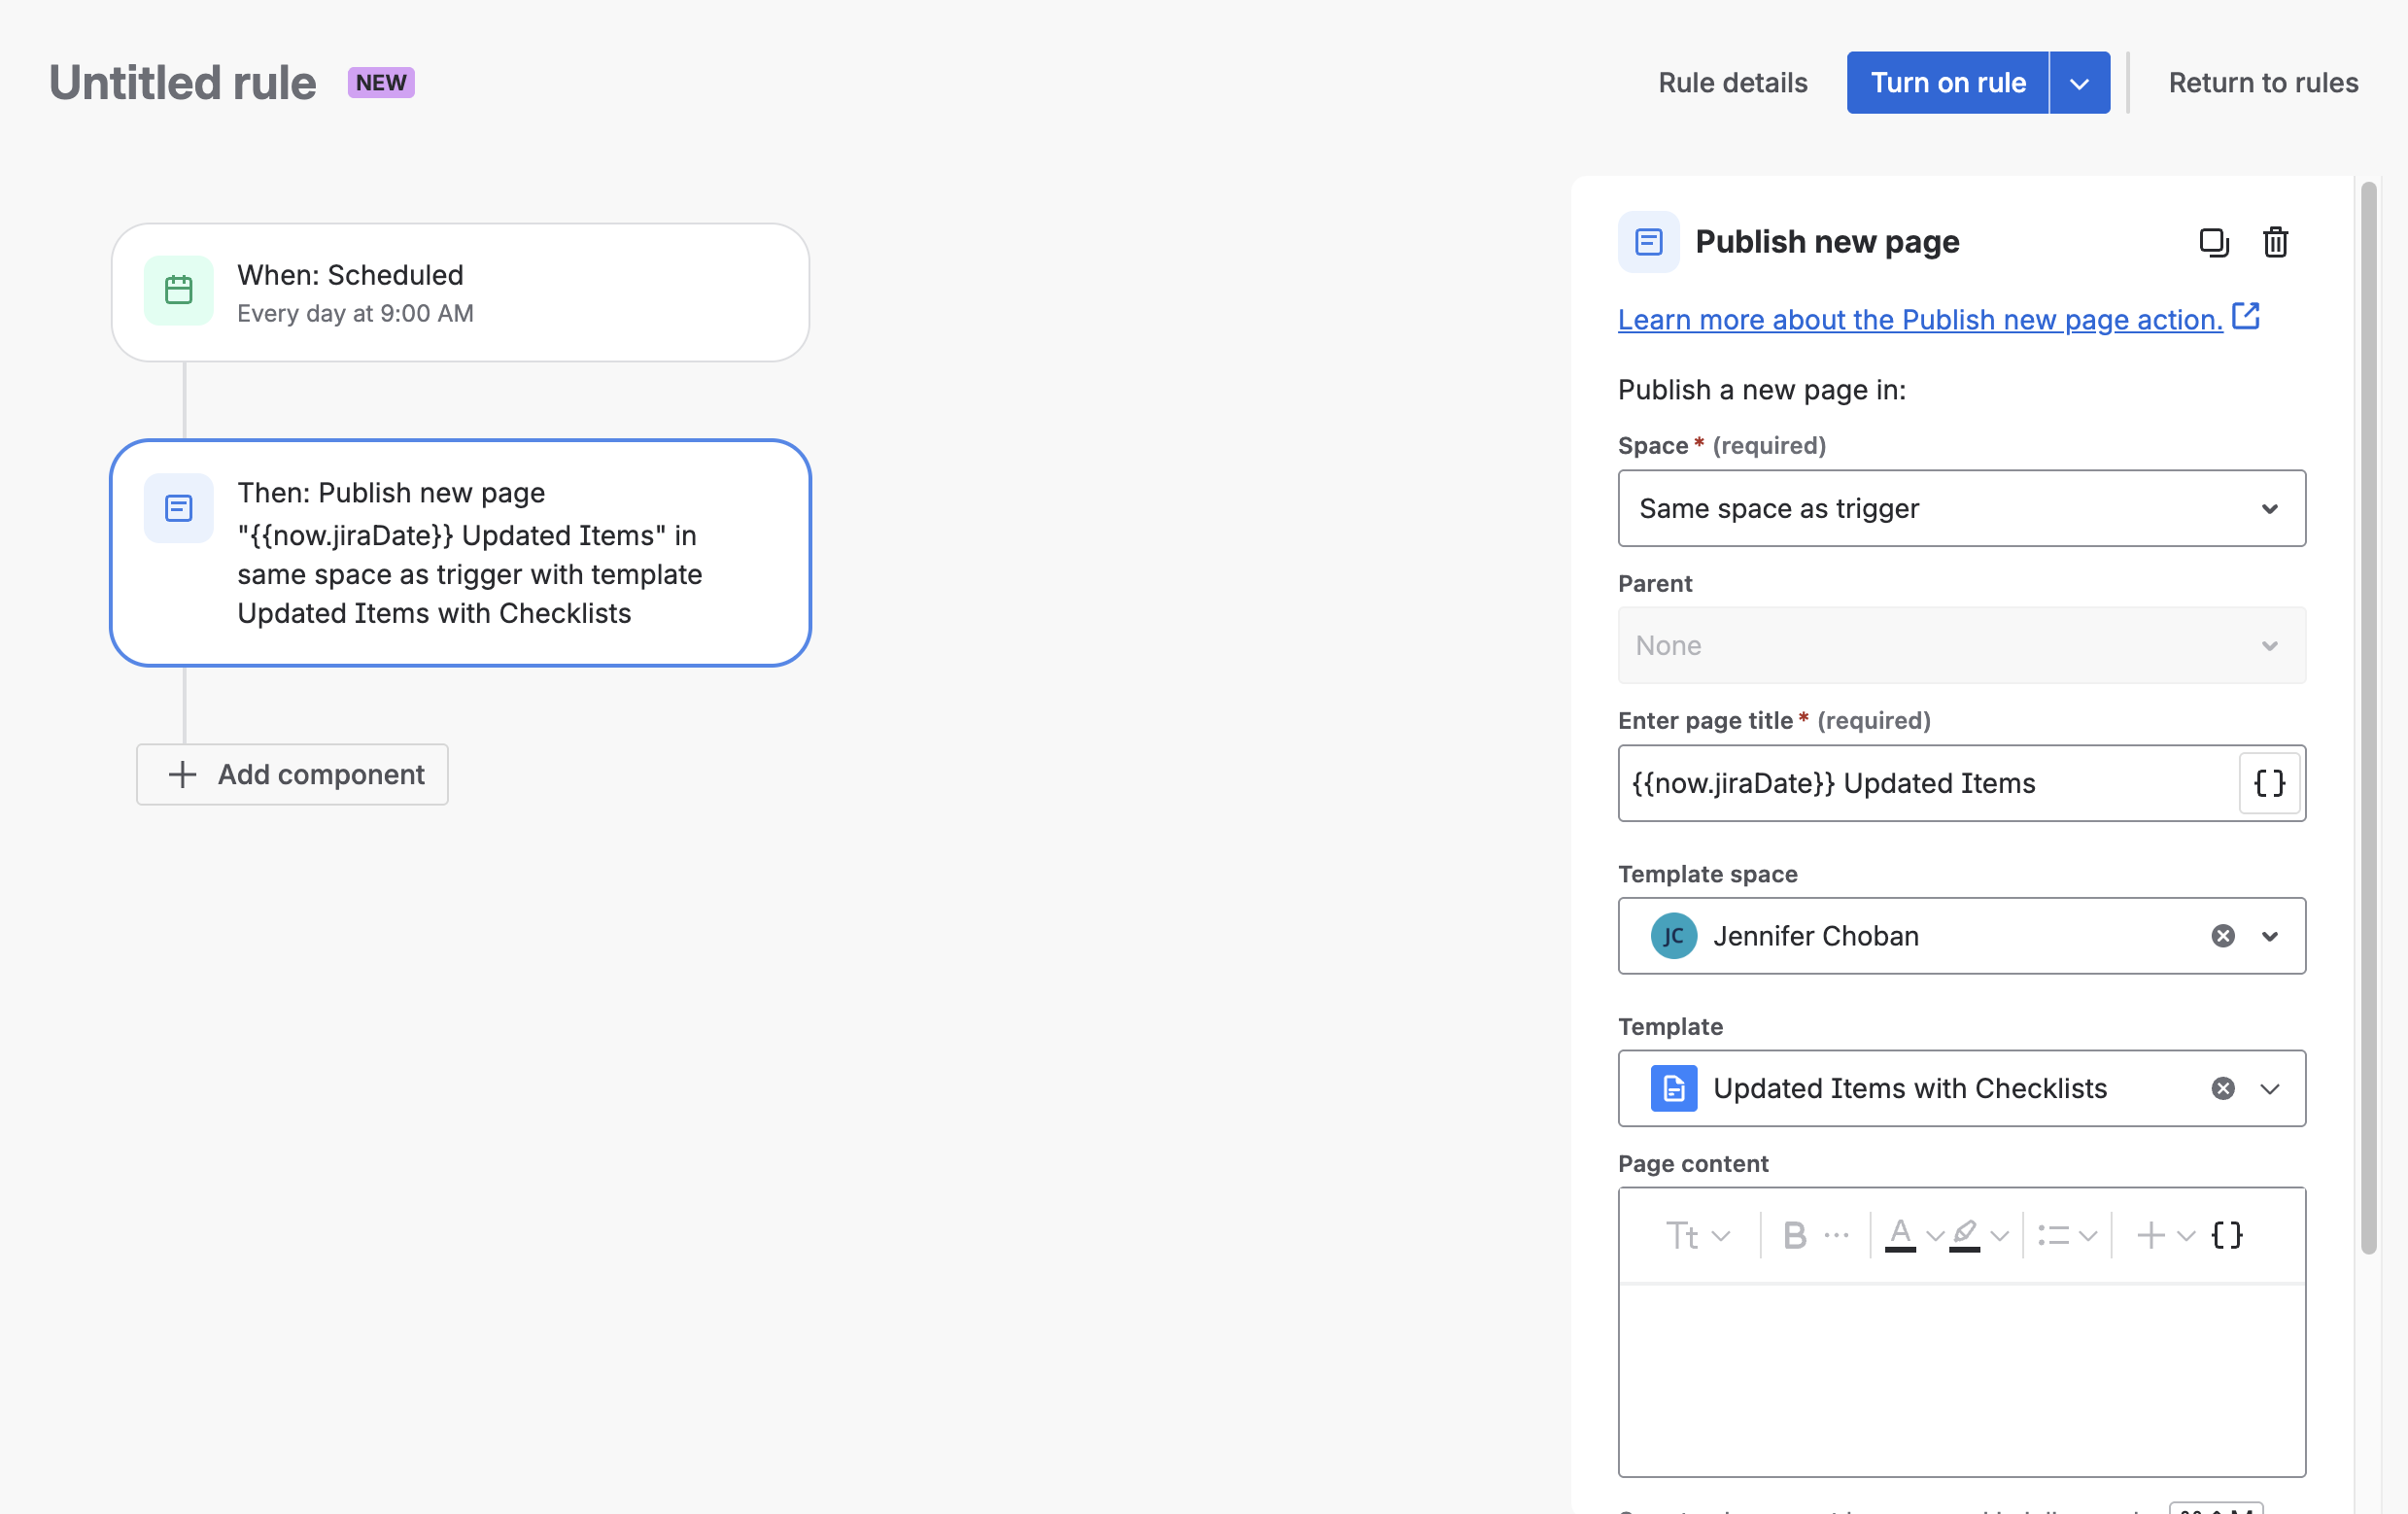2408x1514 pixels.
Task: Open the highlight color tool
Action: coord(1965,1236)
